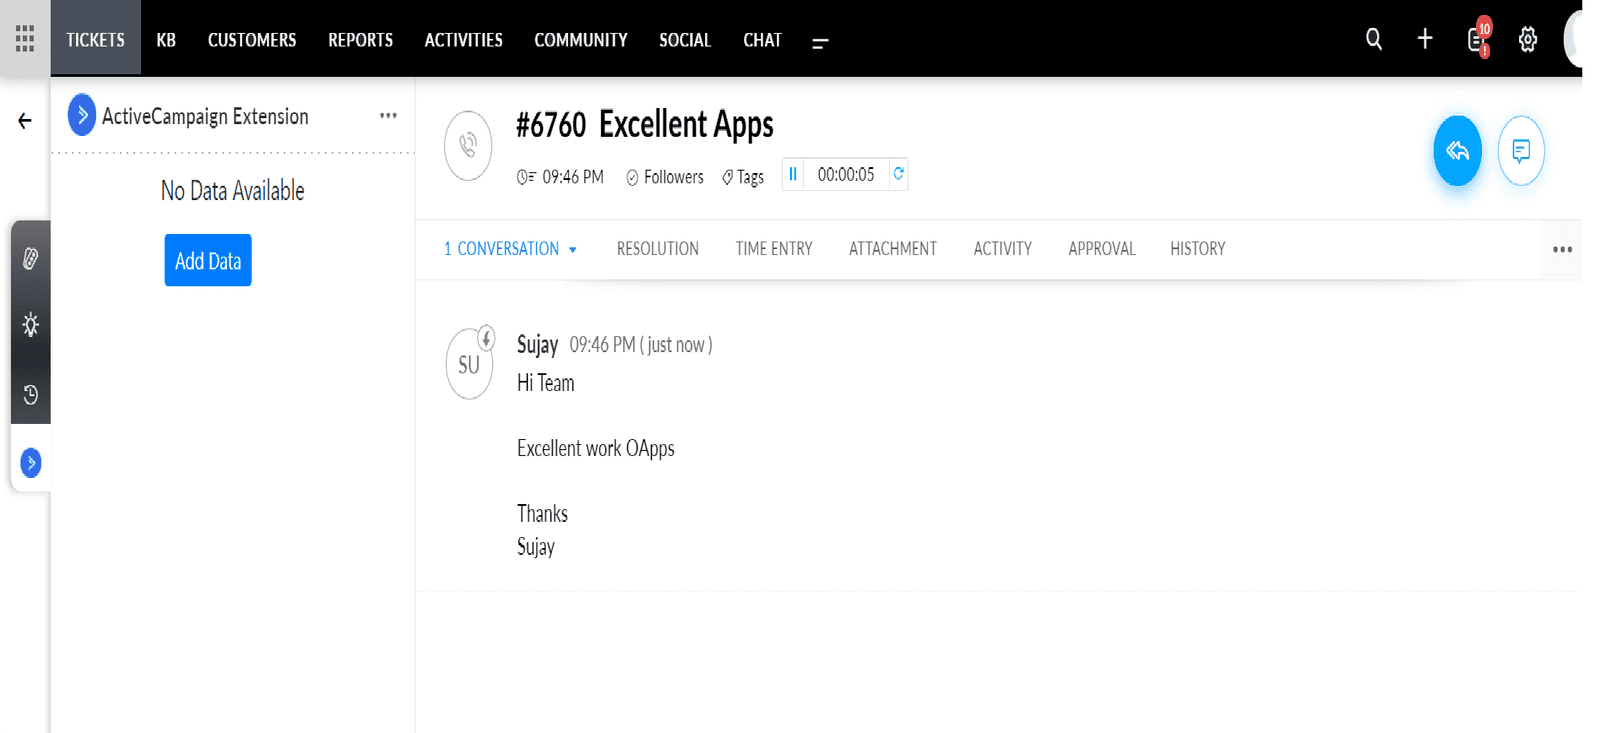Click the ActiveCampaign Extension blue logo
Screen dimensions: 1600x733
(82, 115)
